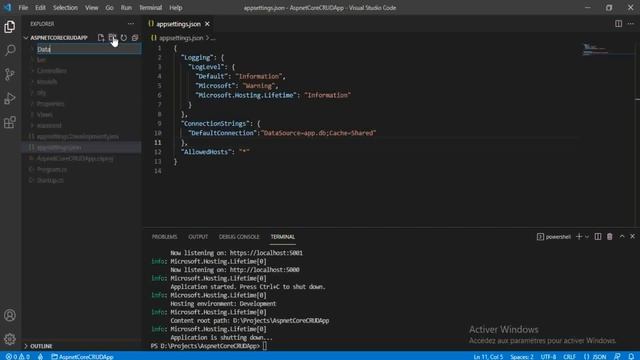The image size is (640, 360).
Task: Click the New File icon in Explorer
Action: tap(101, 38)
